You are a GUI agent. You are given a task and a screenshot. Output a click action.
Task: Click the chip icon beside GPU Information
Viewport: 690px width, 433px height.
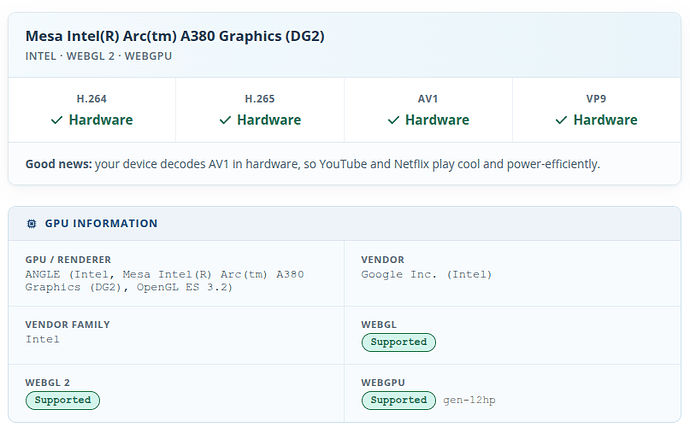32,224
